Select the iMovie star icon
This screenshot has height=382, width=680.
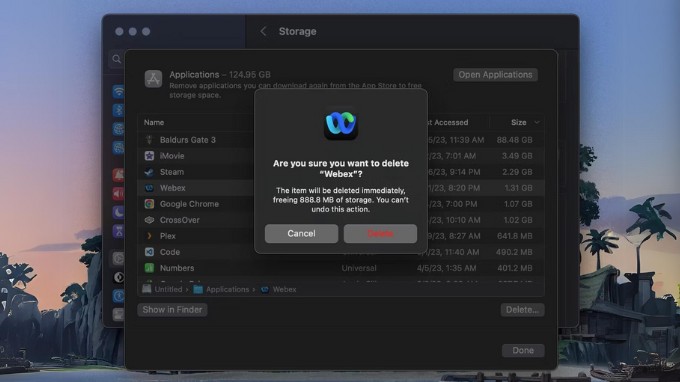pyautogui.click(x=149, y=156)
